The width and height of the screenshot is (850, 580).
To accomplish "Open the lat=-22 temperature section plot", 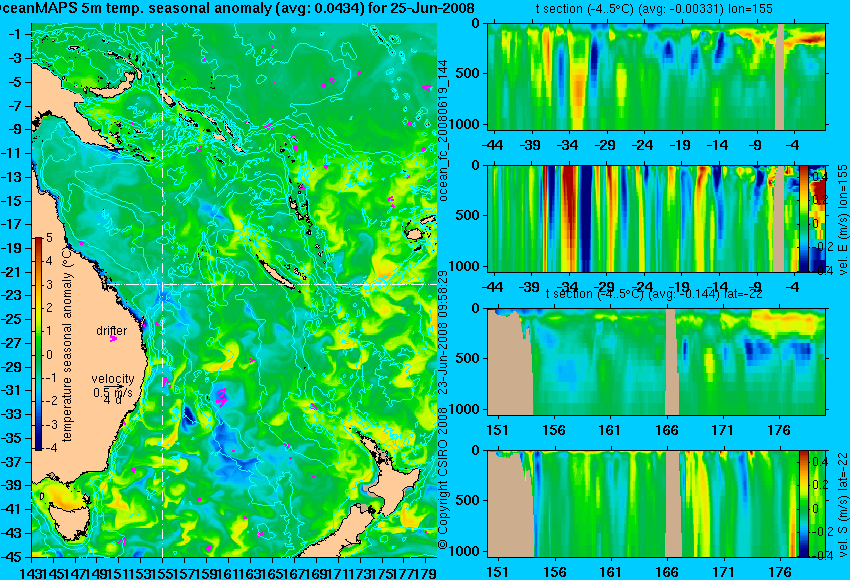I will pos(657,362).
